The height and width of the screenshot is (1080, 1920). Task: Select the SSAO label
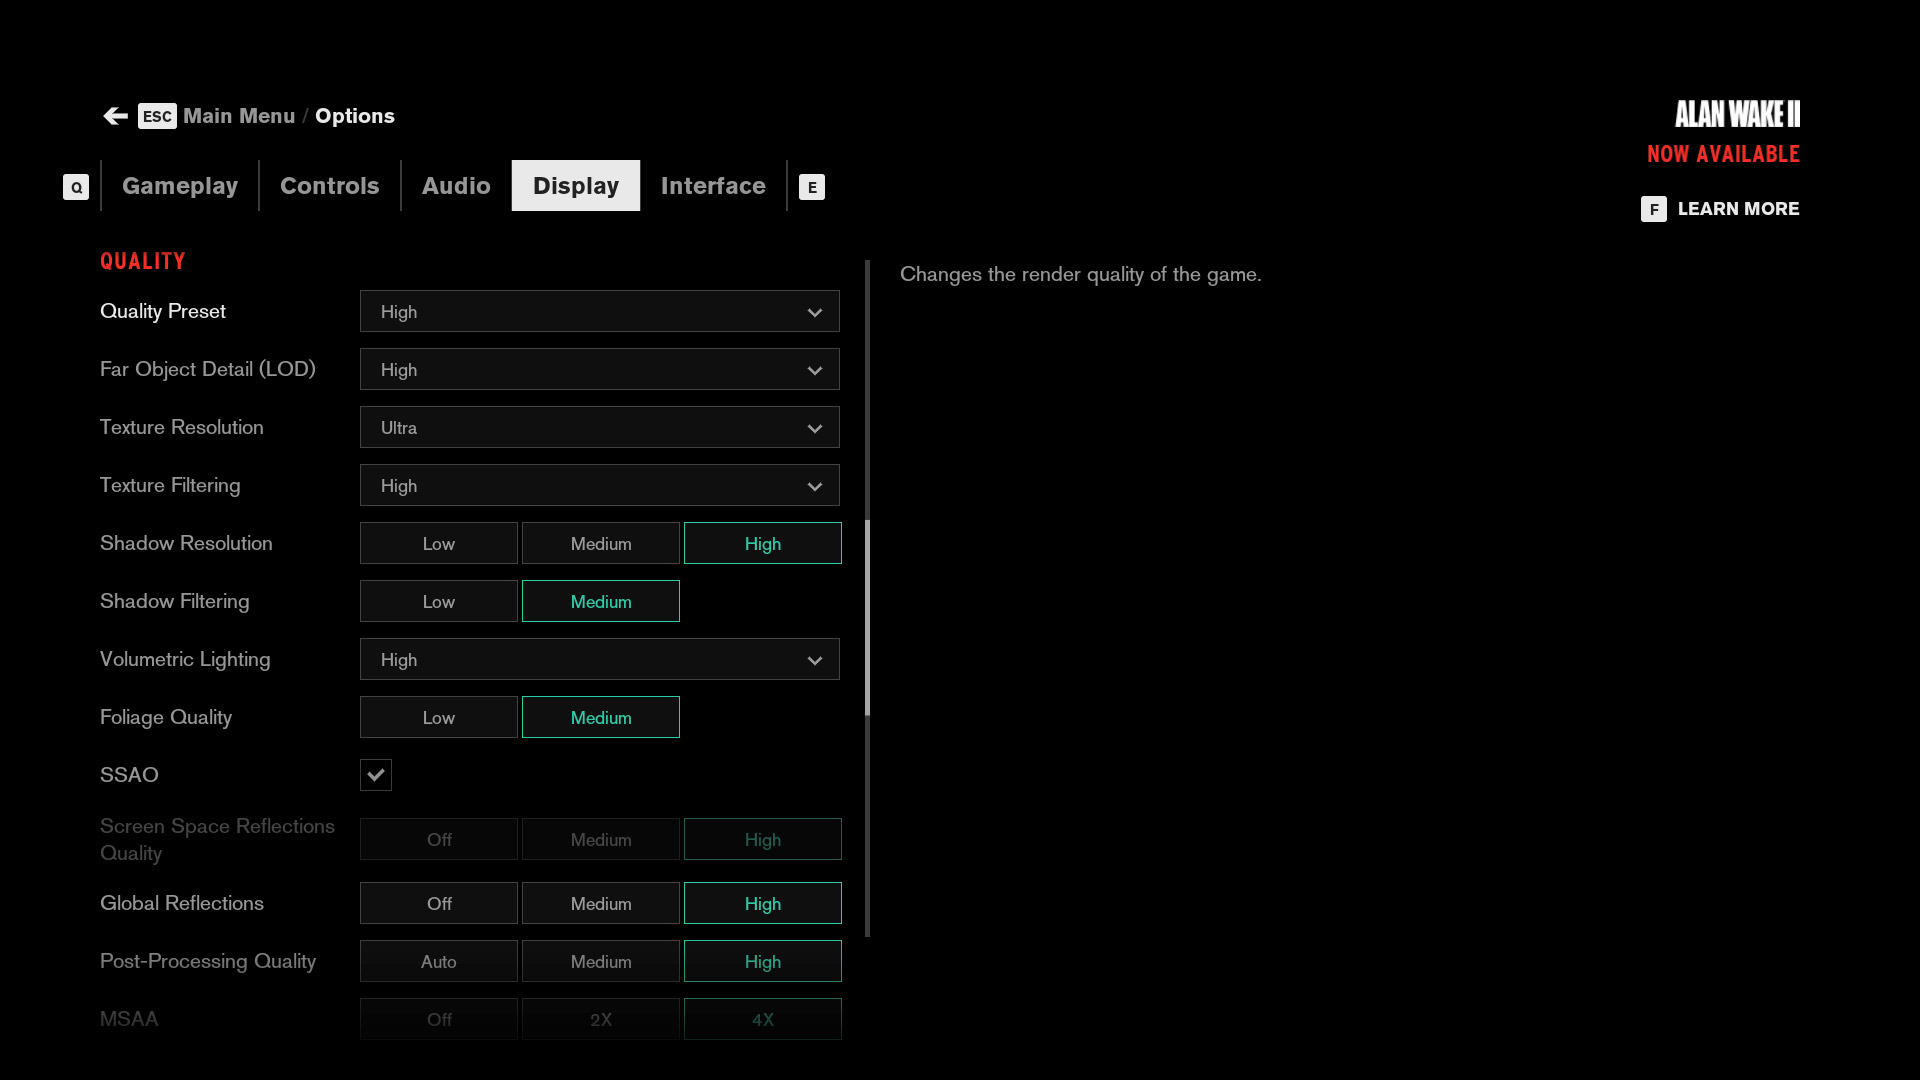coord(129,775)
